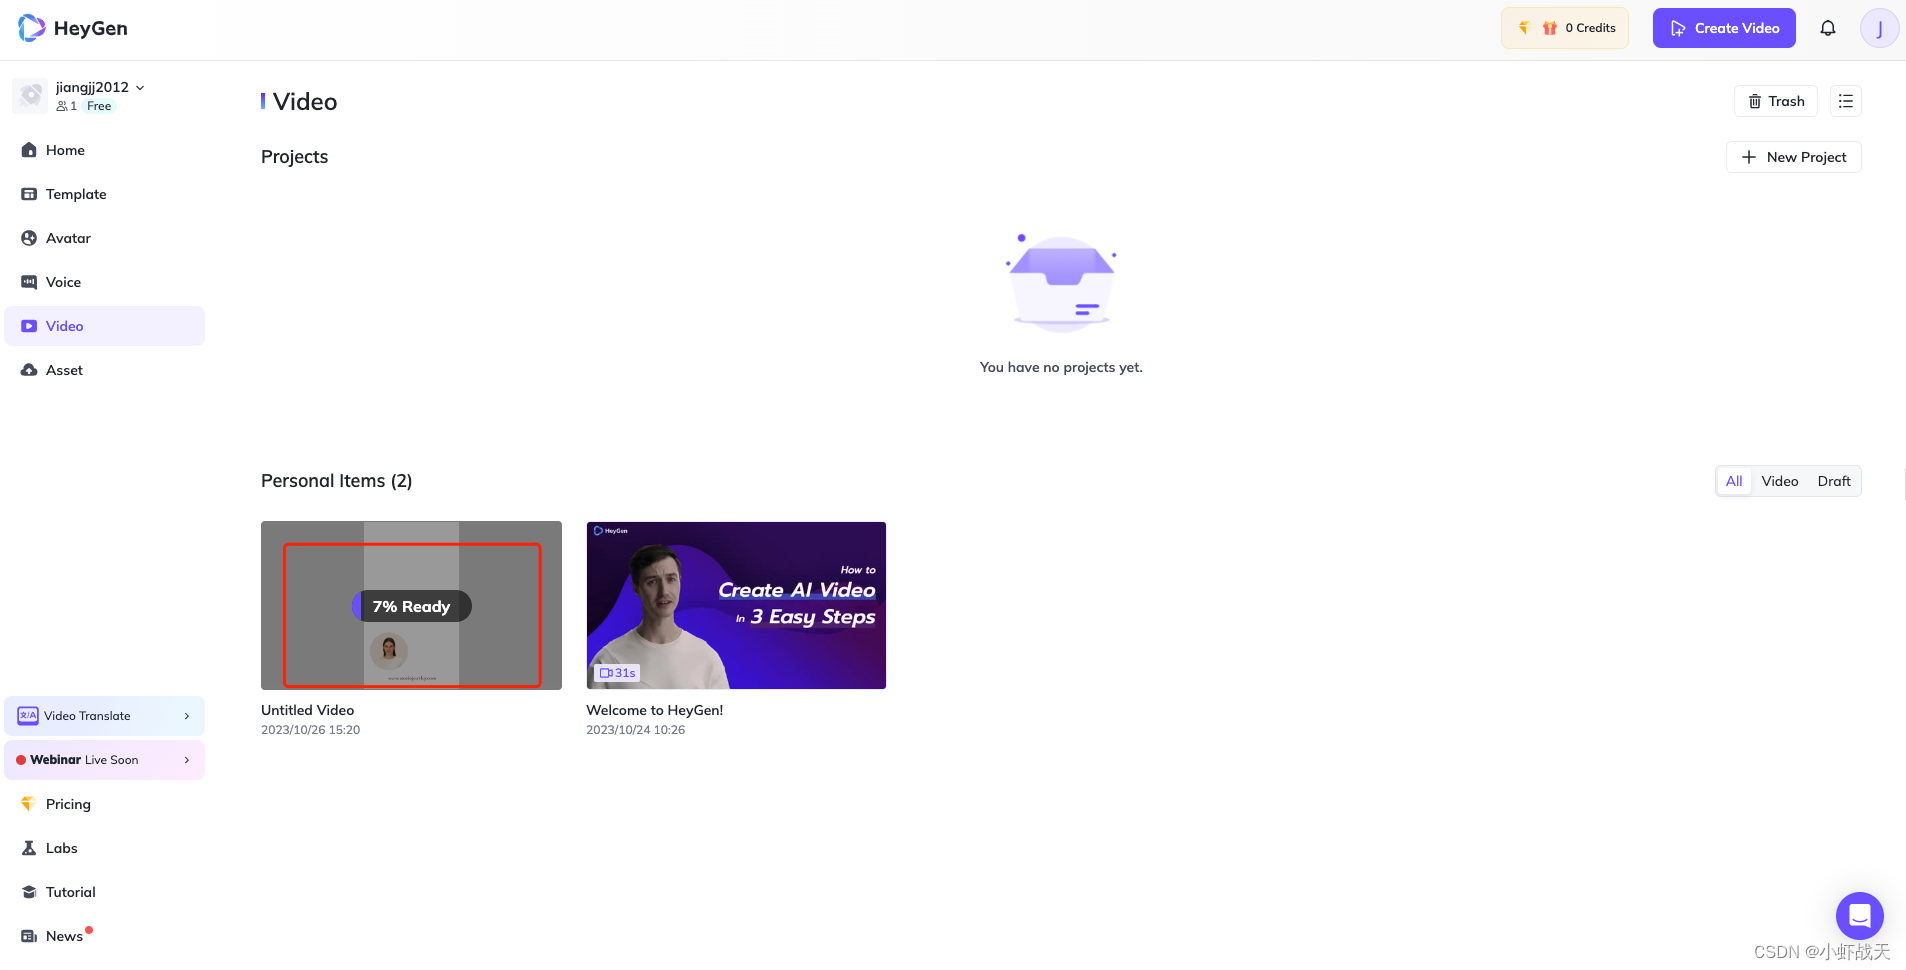
Task: Click the Asset cloud upload icon
Action: 29,370
